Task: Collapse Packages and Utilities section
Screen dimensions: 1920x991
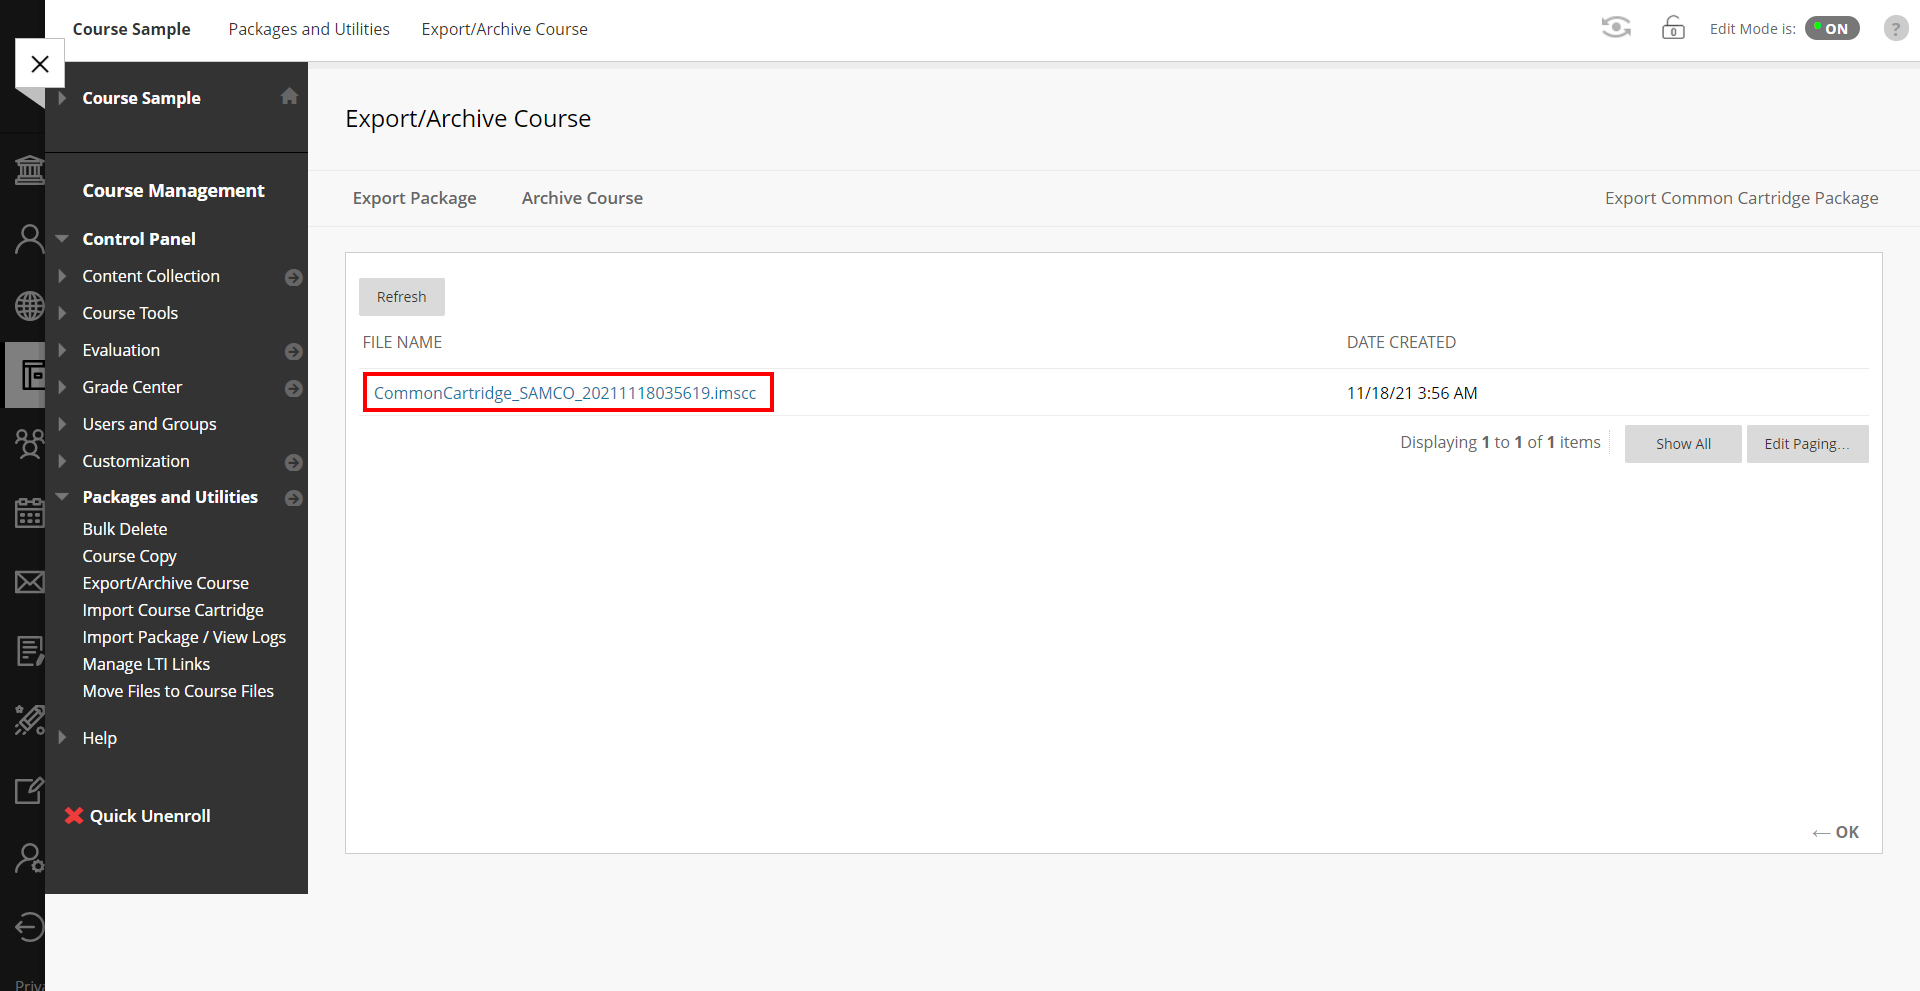Action: coord(62,497)
